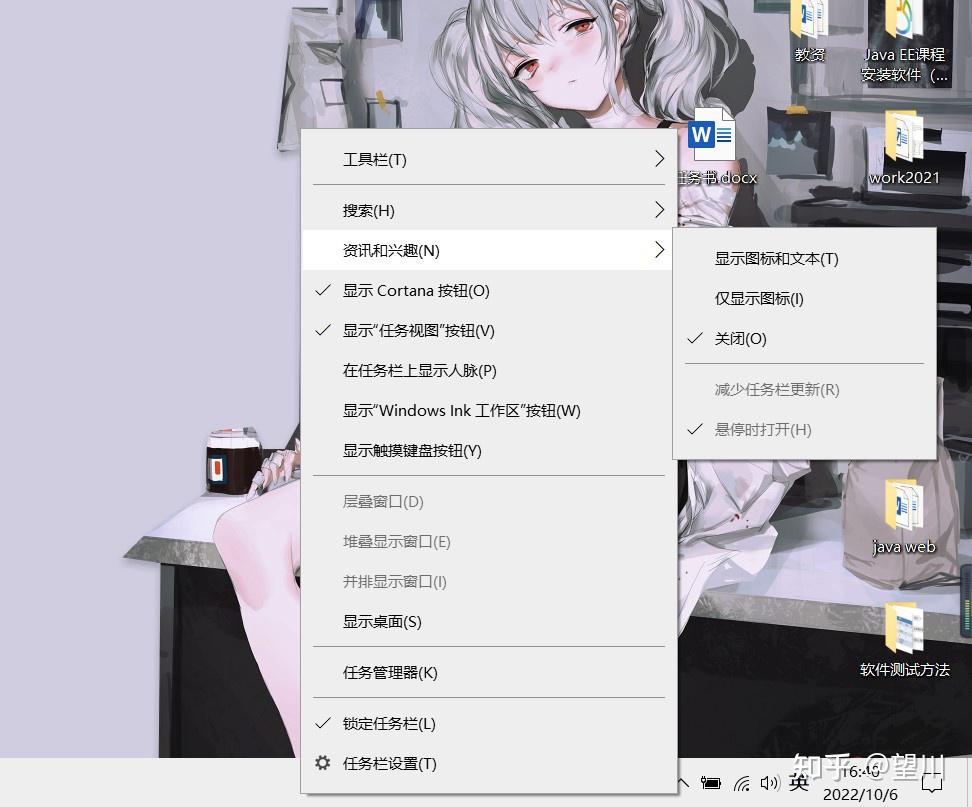This screenshot has height=807, width=972.
Task: Expand the 工具栏(T) submenu arrow
Action: point(660,159)
